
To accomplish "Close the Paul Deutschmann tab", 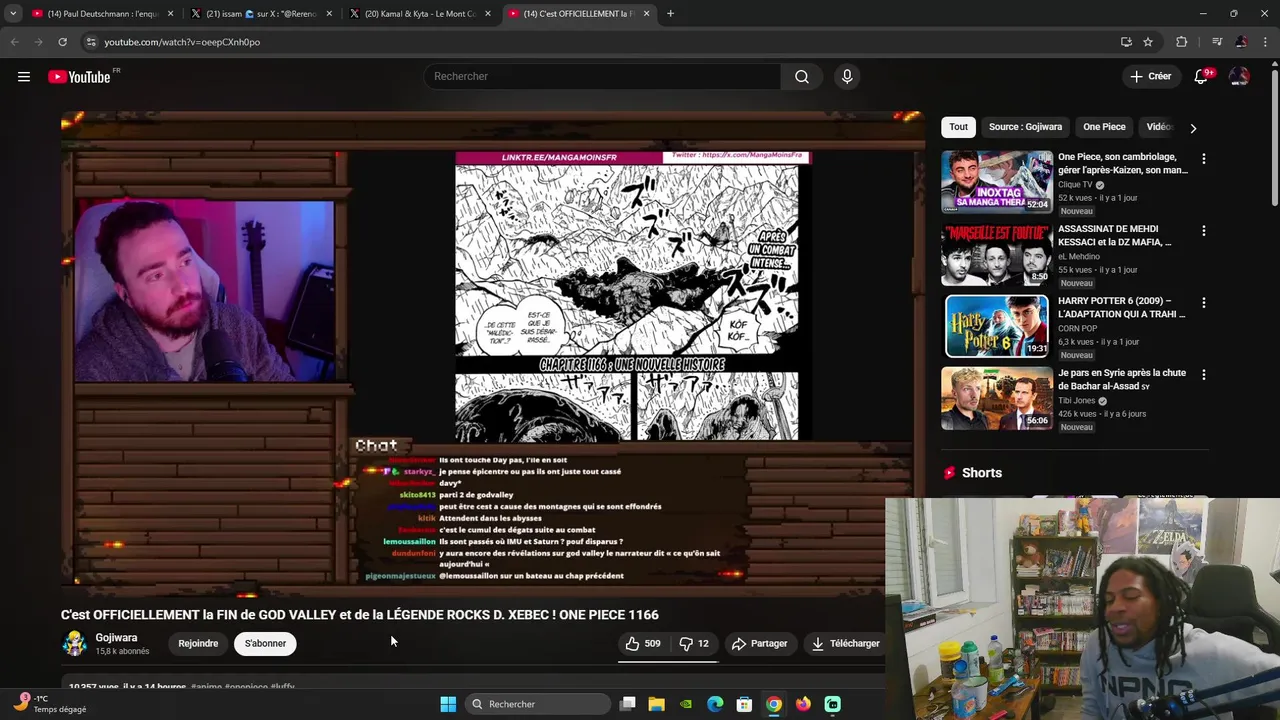I will tap(170, 14).
